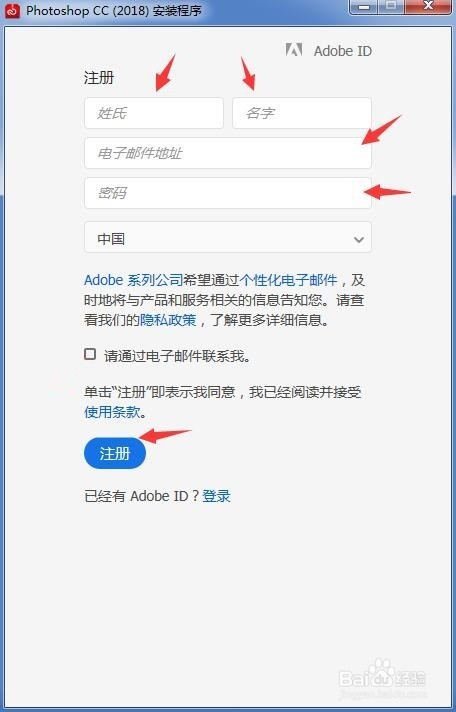Click the Adobe ID label text
The image size is (456, 712).
[343, 51]
